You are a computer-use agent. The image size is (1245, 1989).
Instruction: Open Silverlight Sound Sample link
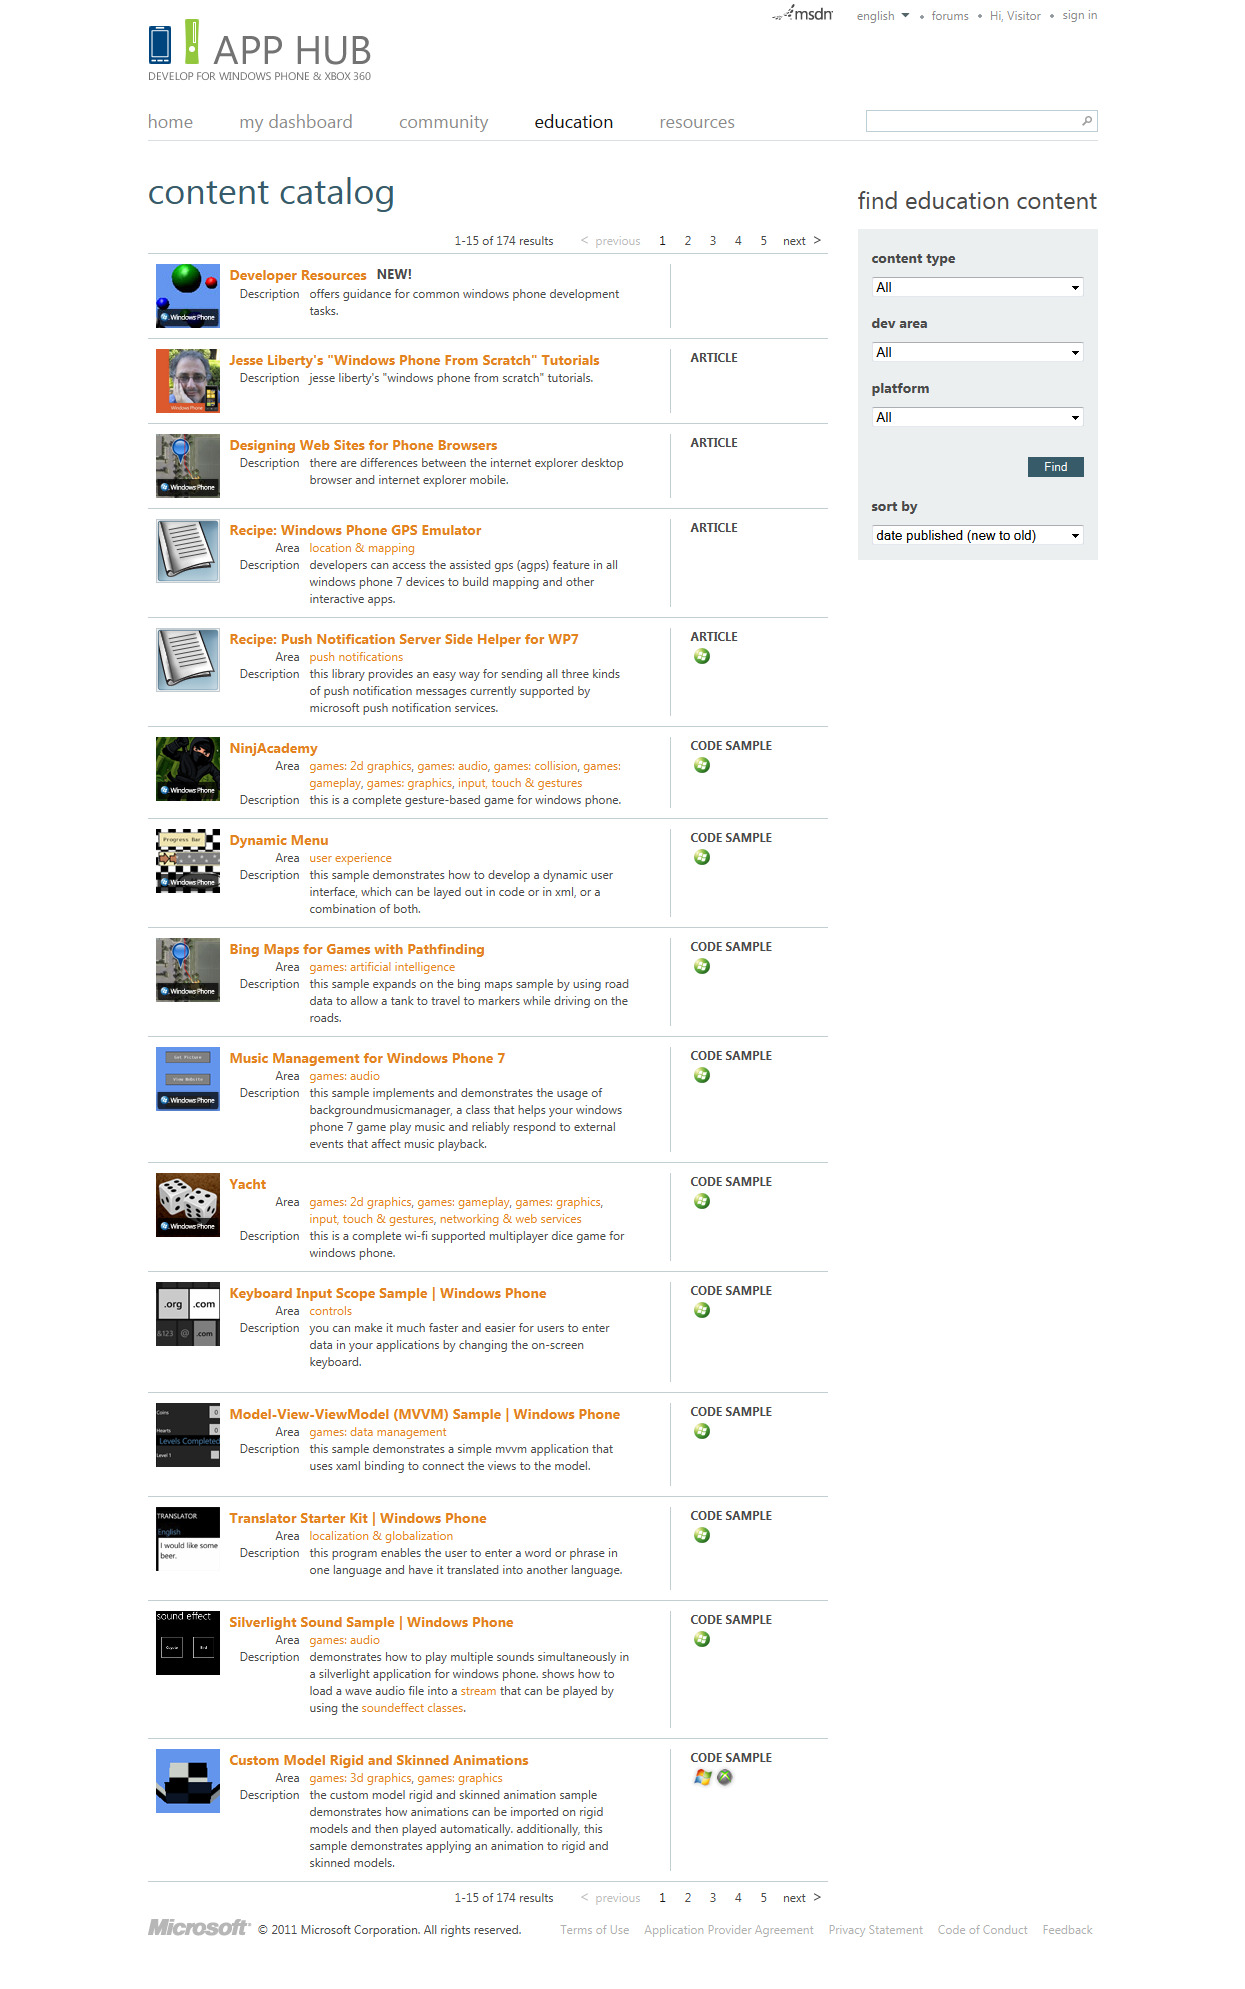[x=371, y=1623]
